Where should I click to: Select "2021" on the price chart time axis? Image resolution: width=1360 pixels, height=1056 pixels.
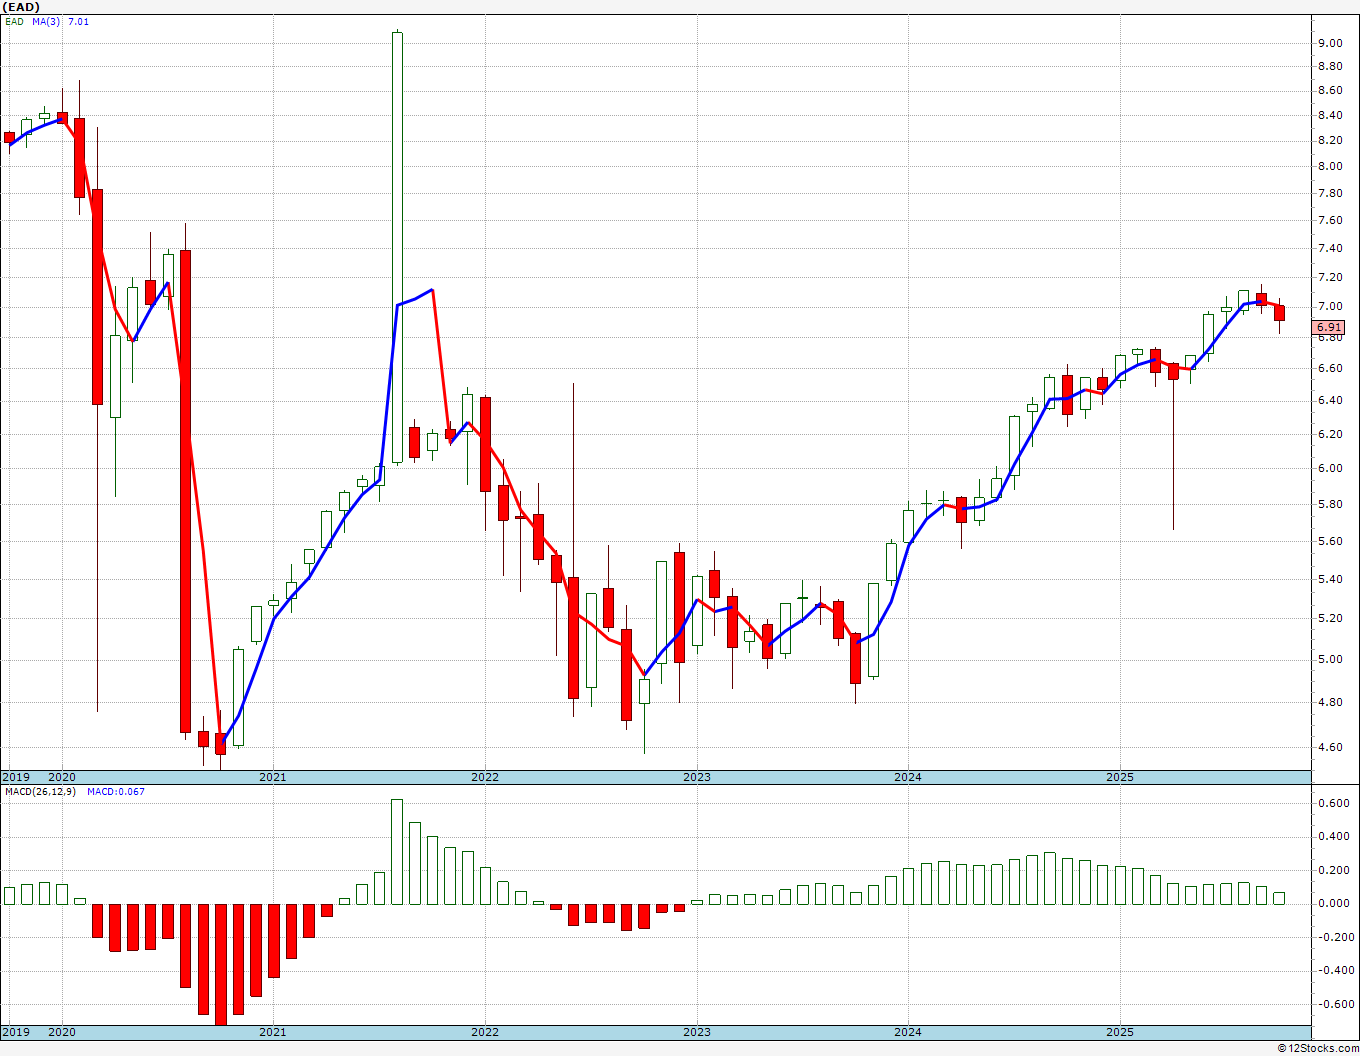tap(273, 777)
